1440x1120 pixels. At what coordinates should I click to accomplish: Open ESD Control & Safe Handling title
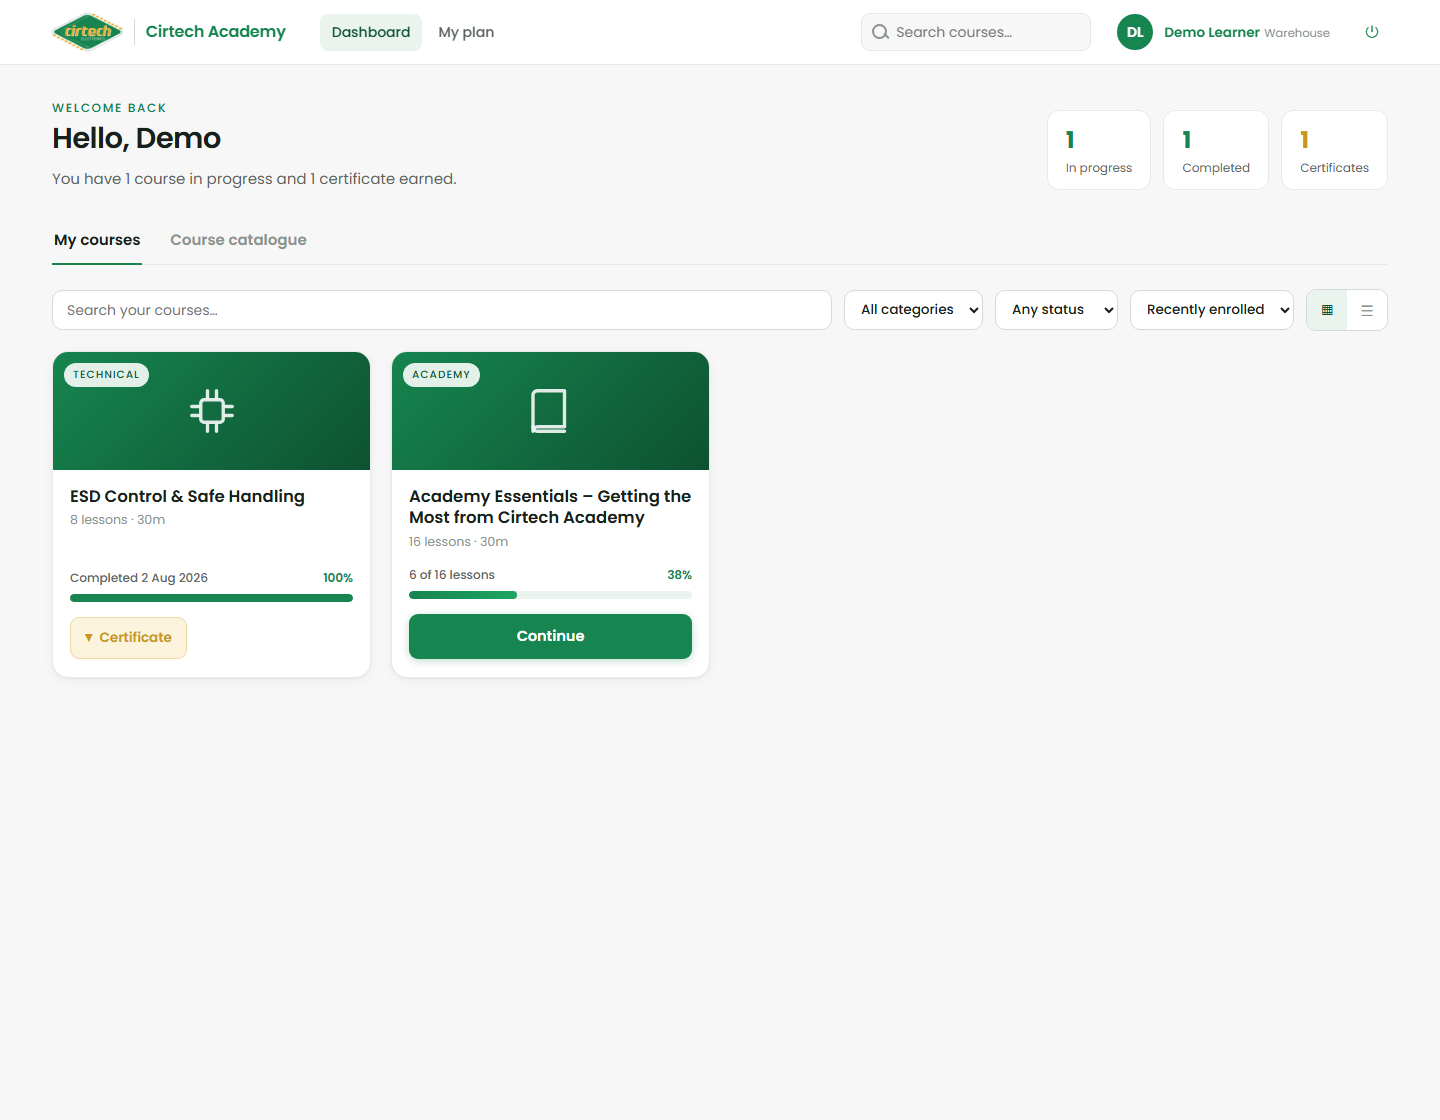click(x=187, y=496)
